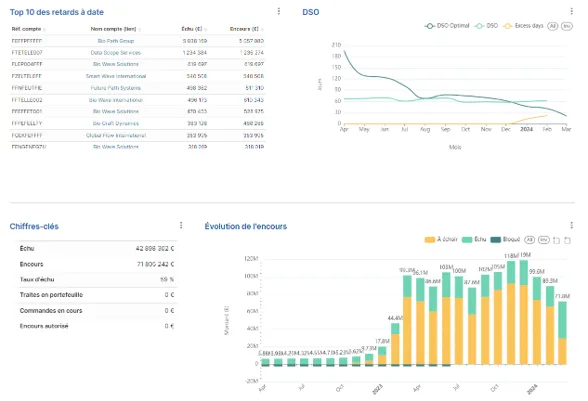
Task: Open the Data Scope Services account link
Action: point(116,53)
